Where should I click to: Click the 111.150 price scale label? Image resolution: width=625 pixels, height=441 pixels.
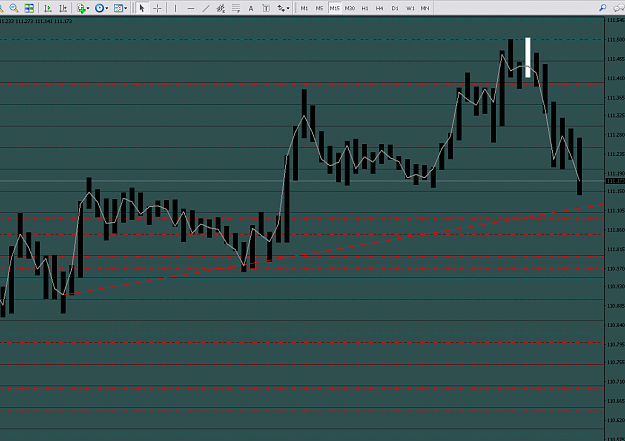point(615,191)
